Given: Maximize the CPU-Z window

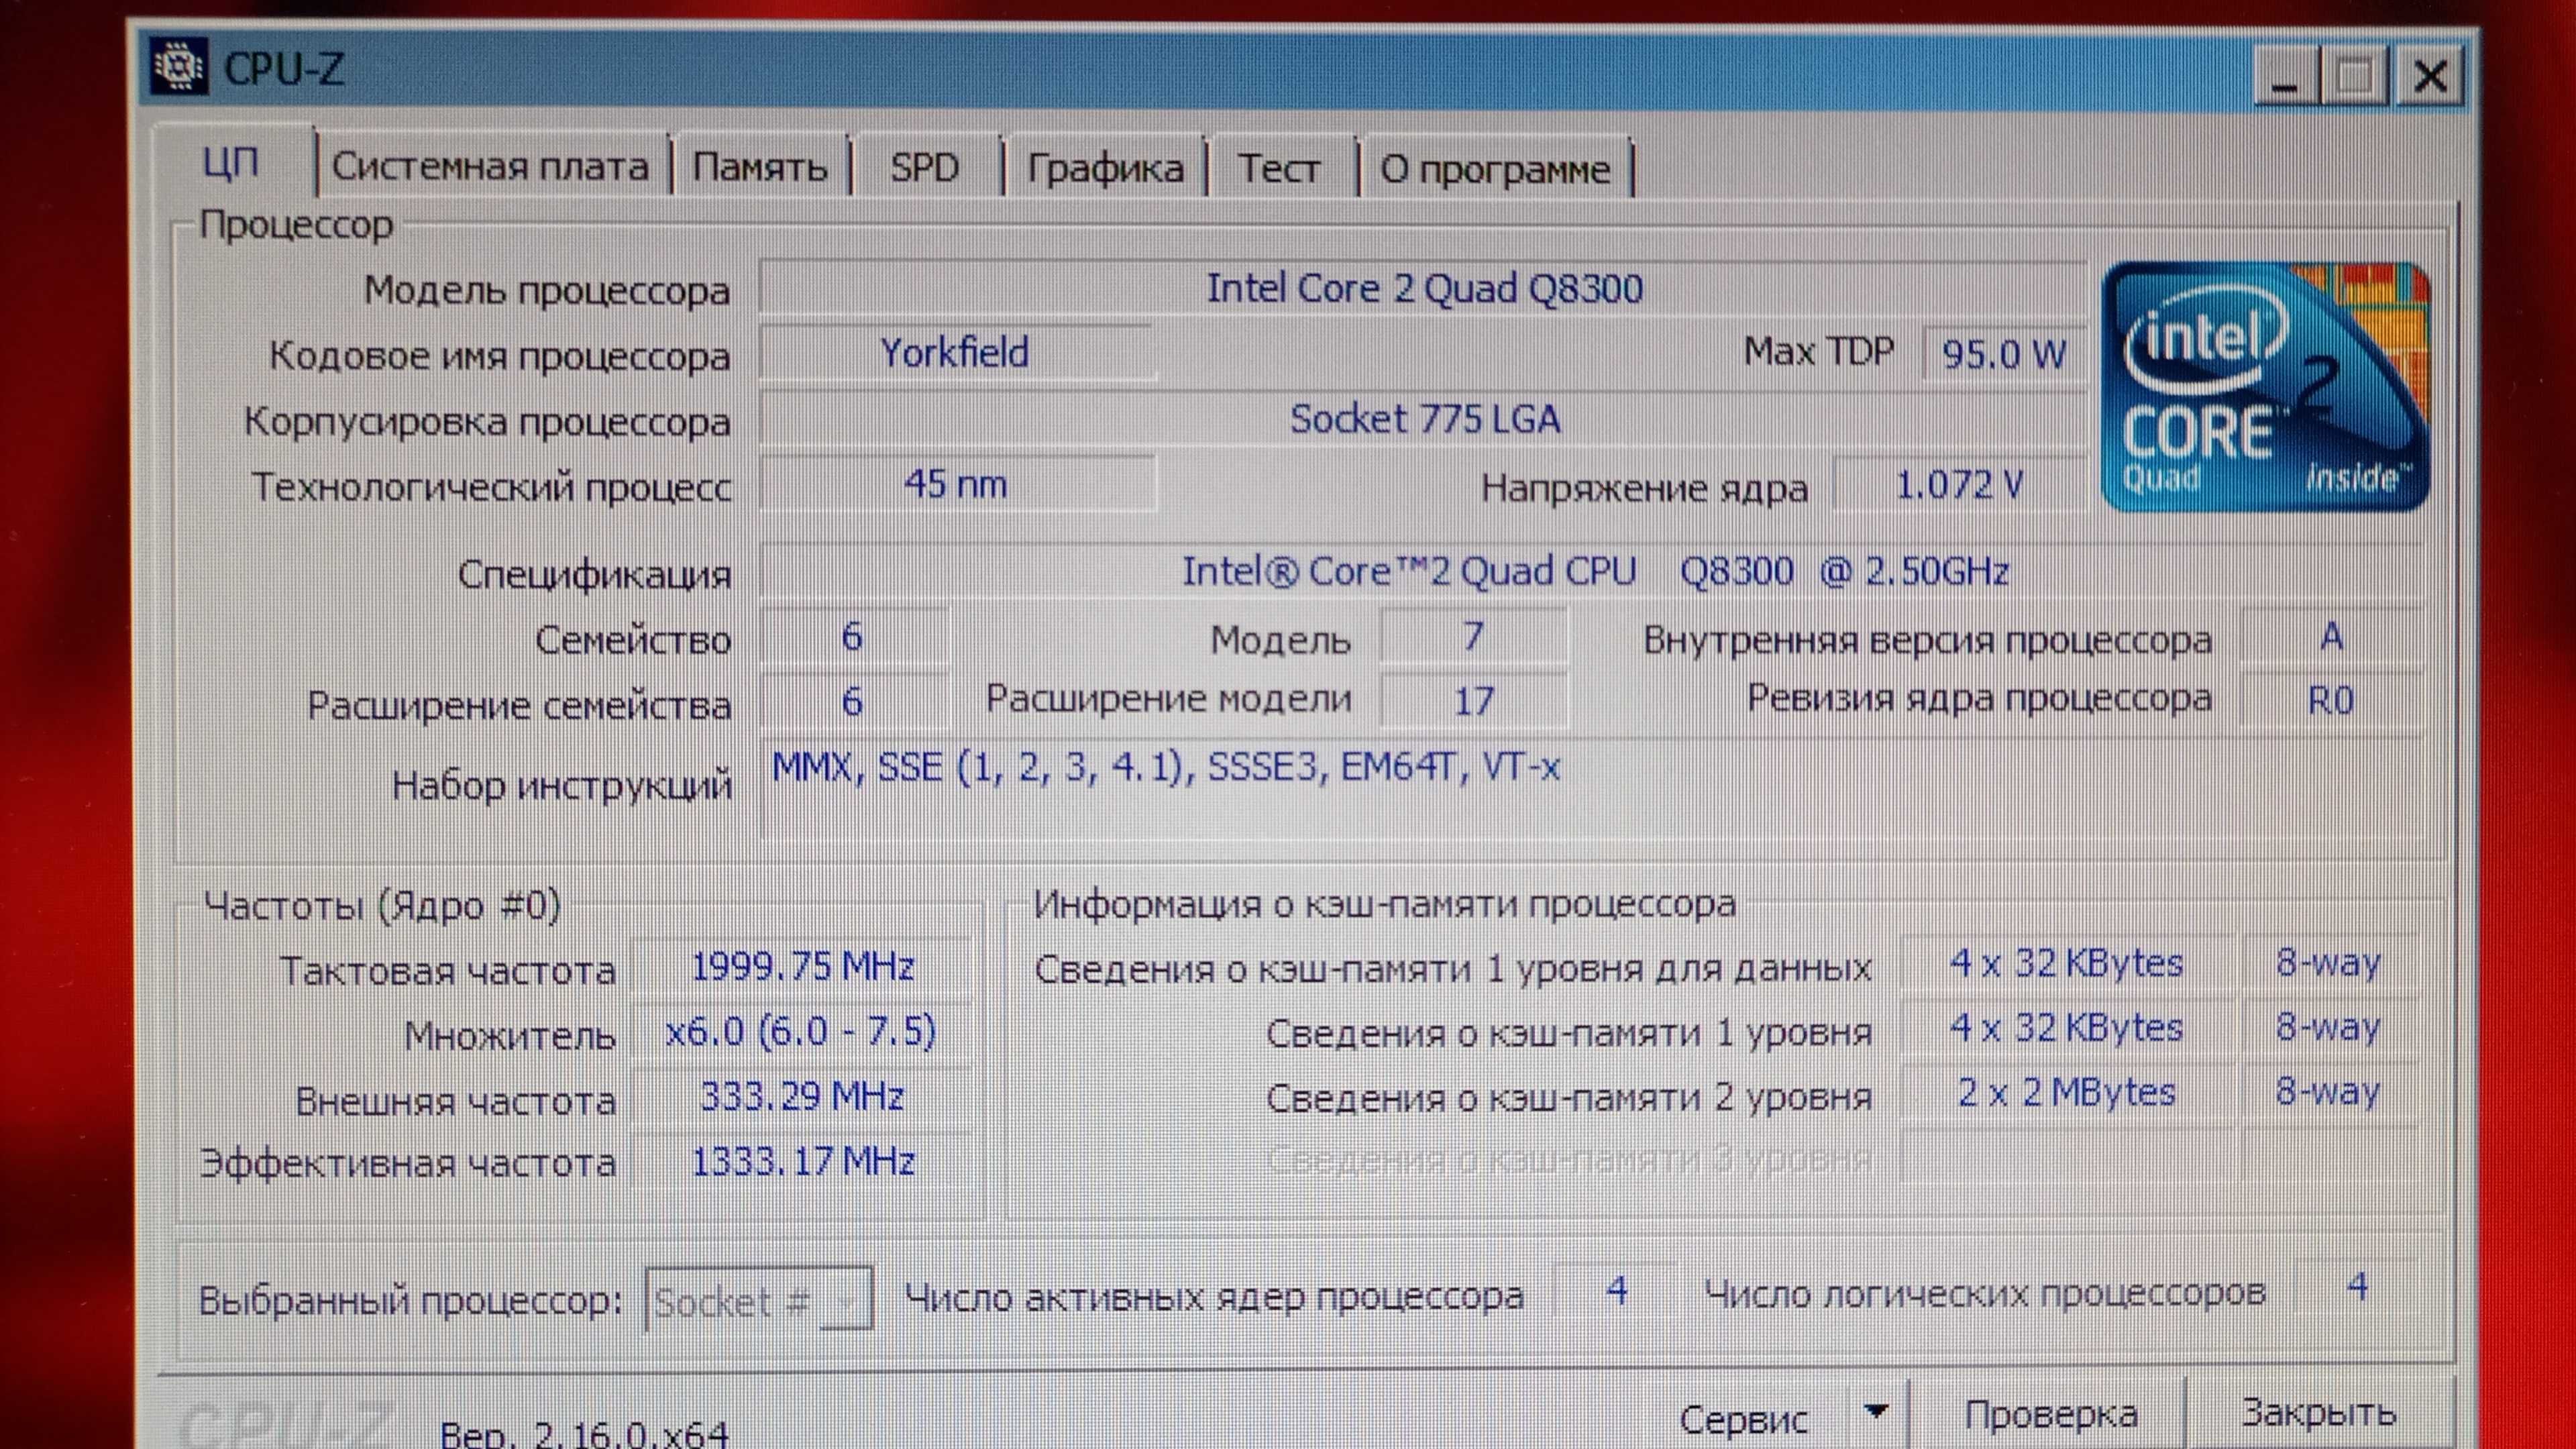Looking at the screenshot, I should pyautogui.click(x=2354, y=76).
